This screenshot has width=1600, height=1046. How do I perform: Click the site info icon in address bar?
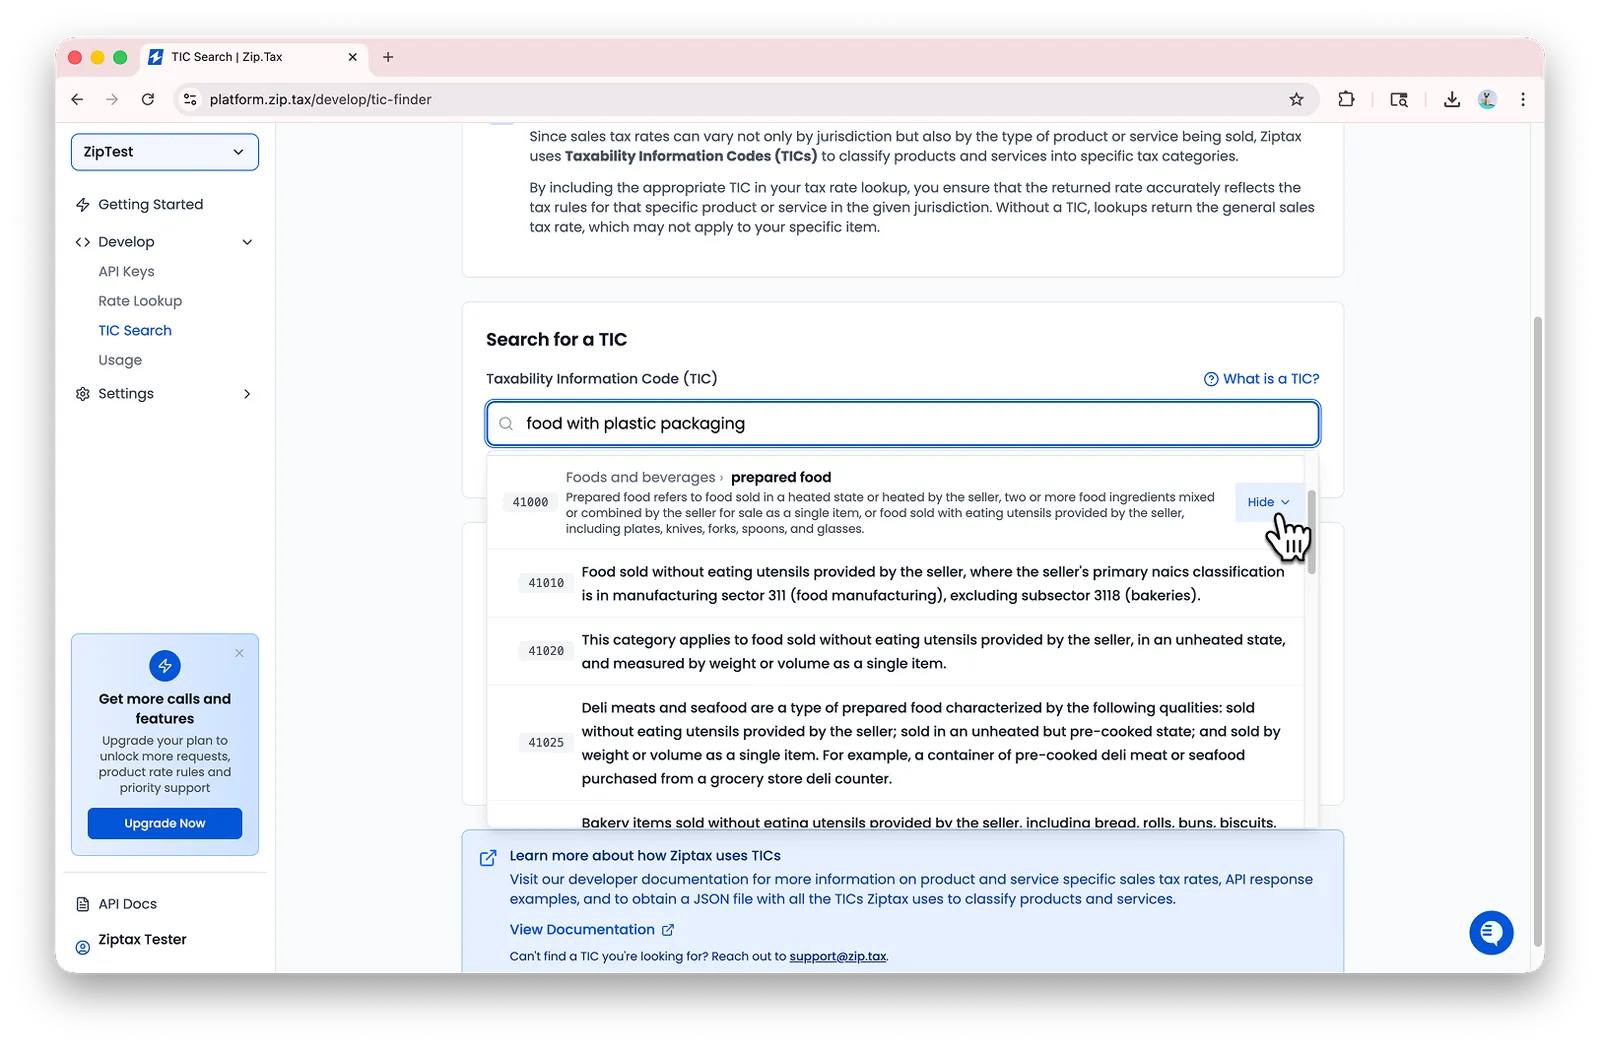190,99
